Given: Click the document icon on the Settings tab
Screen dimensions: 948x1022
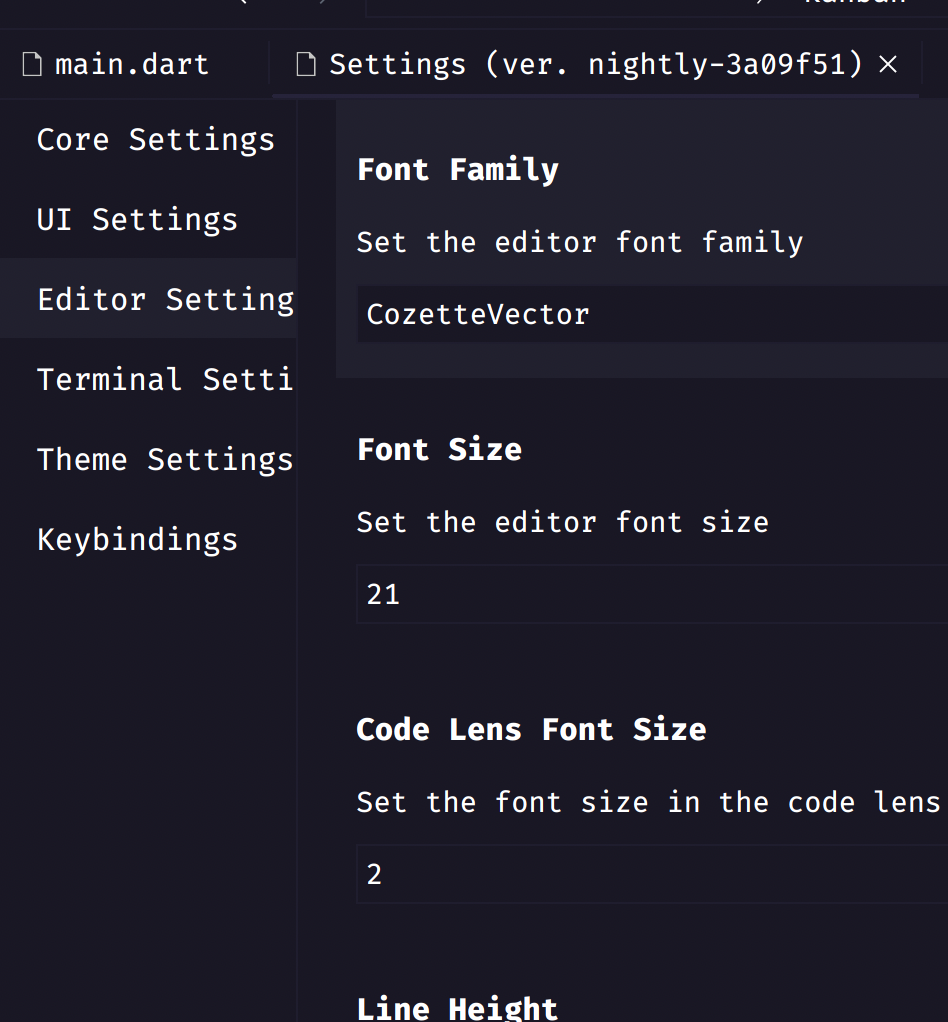Looking at the screenshot, I should click(x=304, y=63).
